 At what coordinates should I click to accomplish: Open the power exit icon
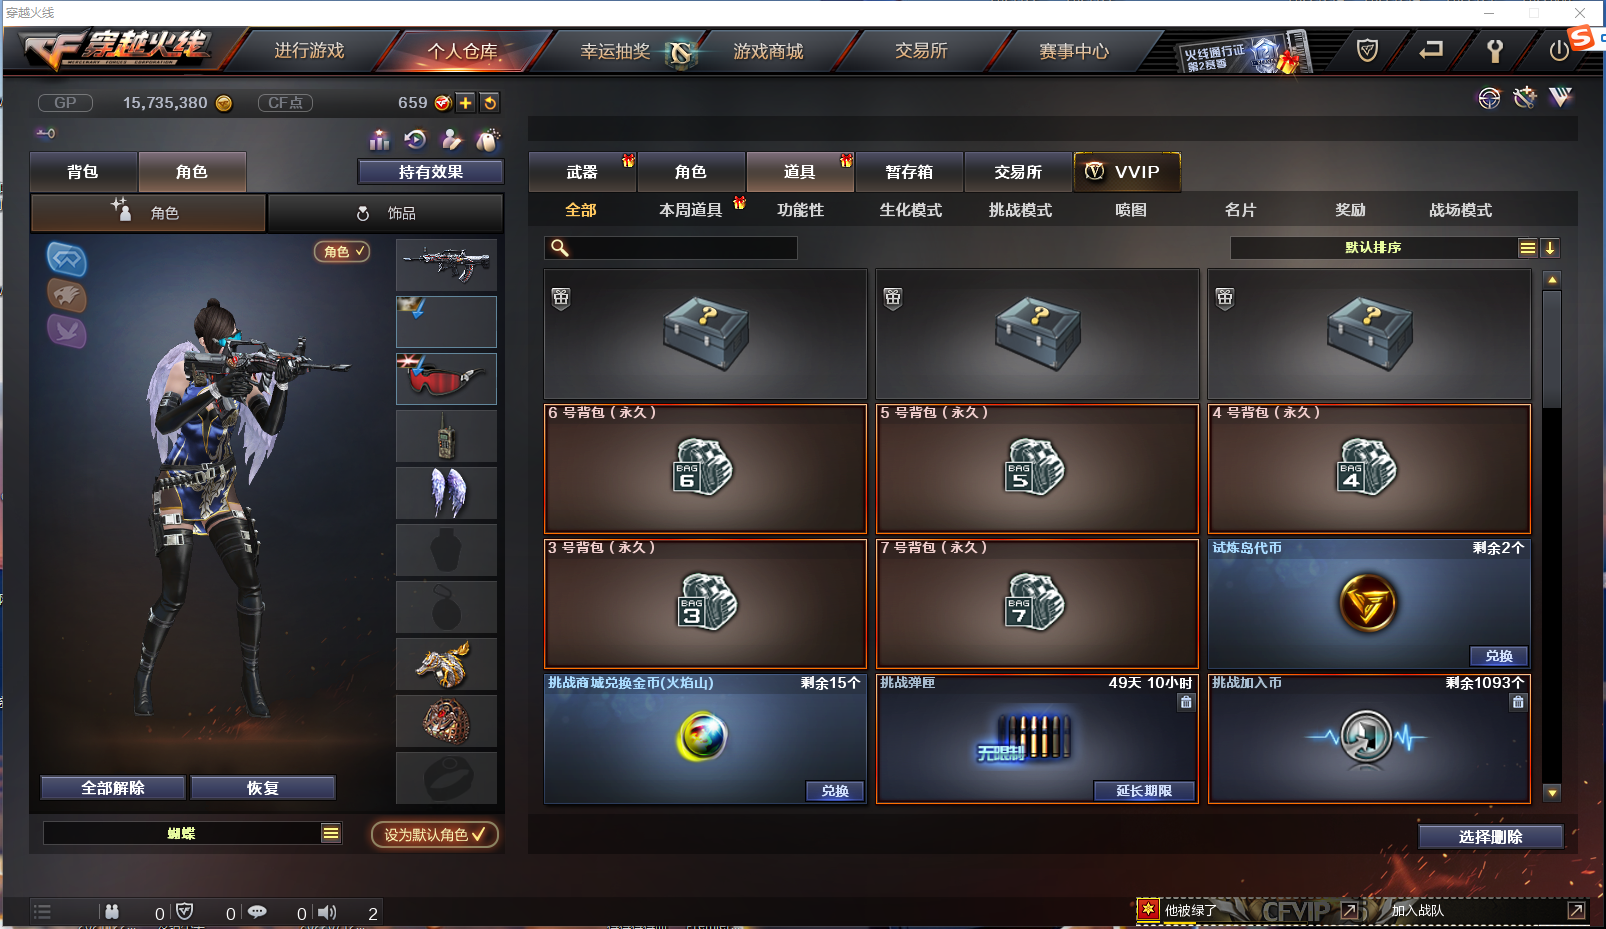(x=1559, y=50)
